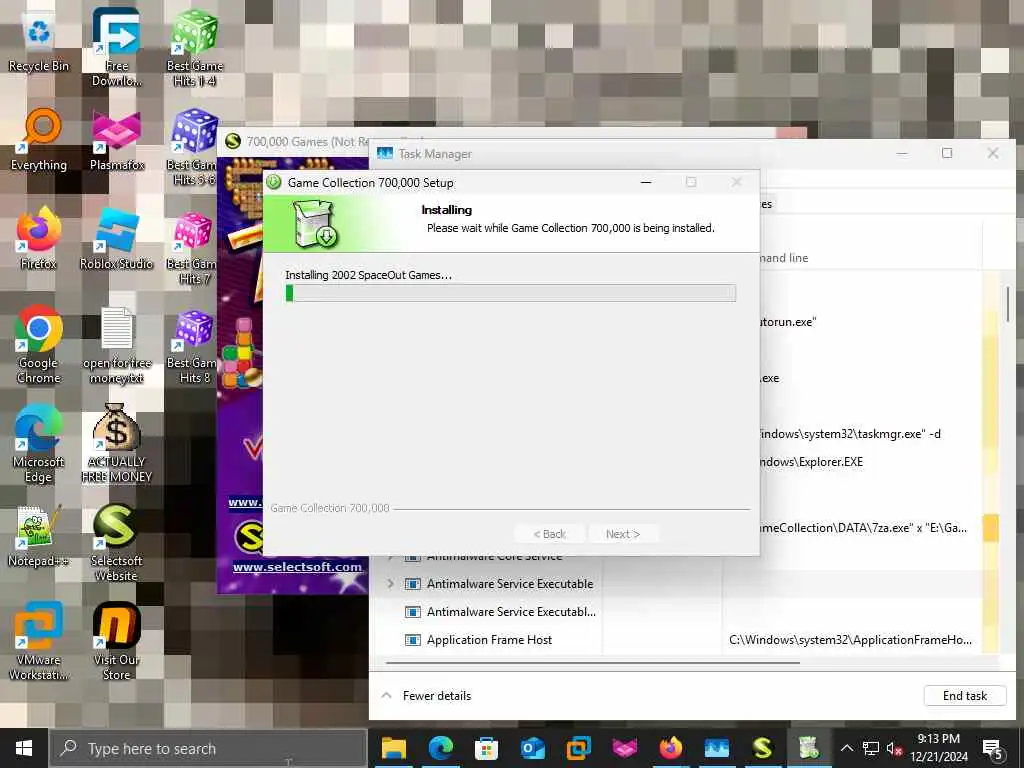Click the disabled Back button in Setup
This screenshot has height=768, width=1024.
click(549, 534)
